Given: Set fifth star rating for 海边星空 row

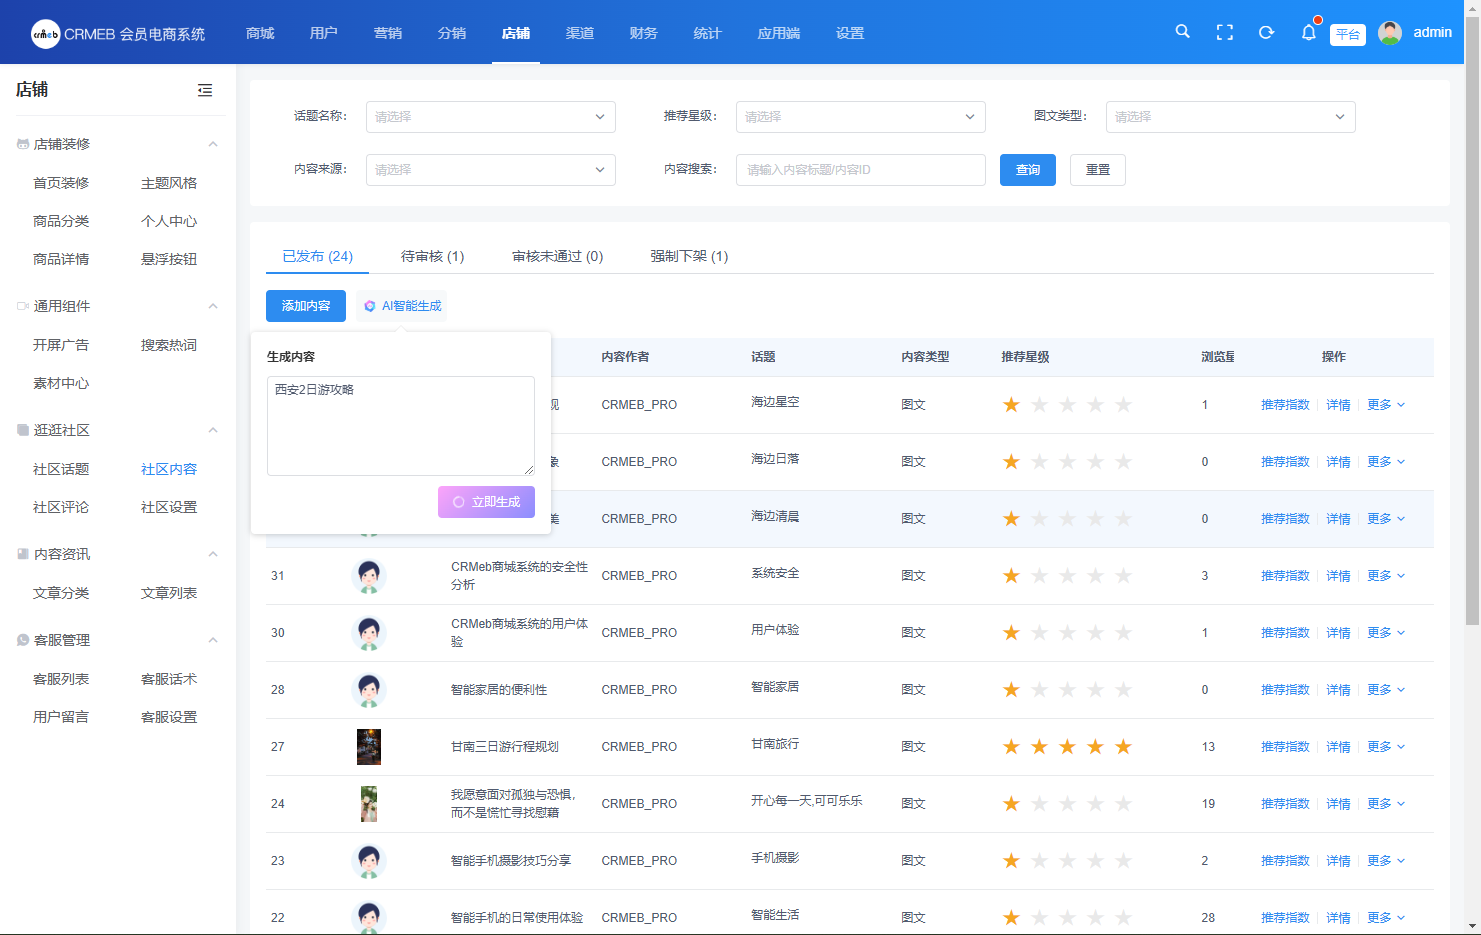Looking at the screenshot, I should (x=1123, y=405).
